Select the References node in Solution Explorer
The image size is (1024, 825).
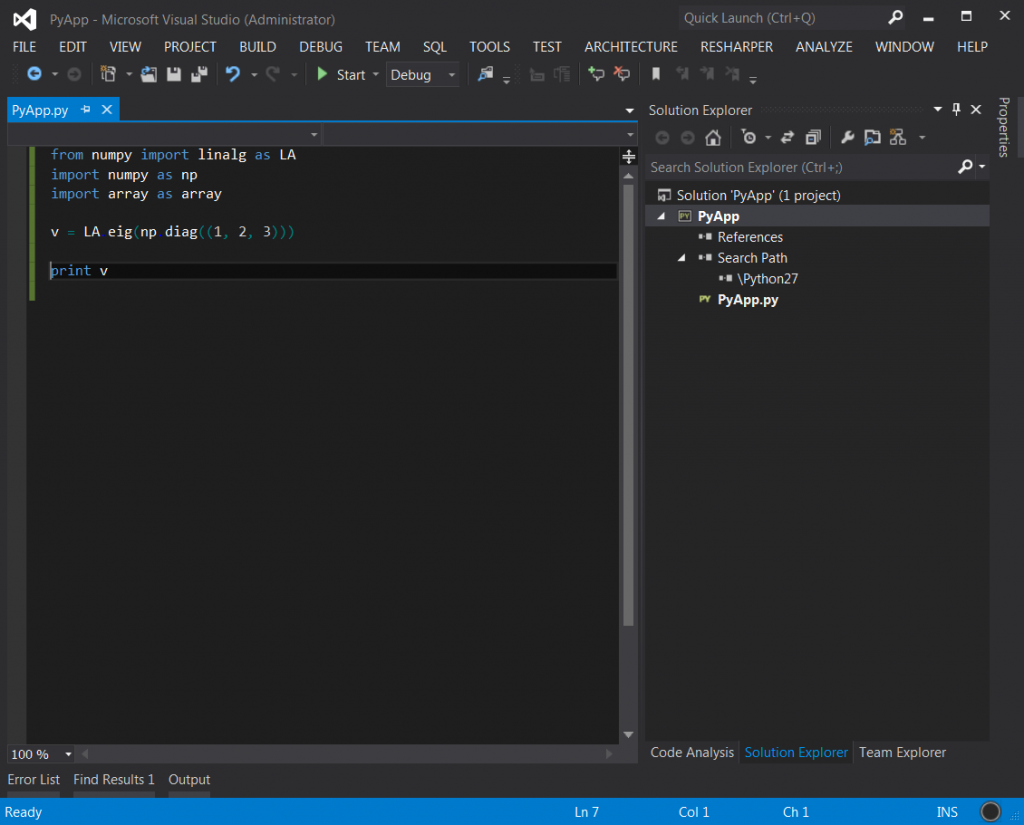(750, 237)
